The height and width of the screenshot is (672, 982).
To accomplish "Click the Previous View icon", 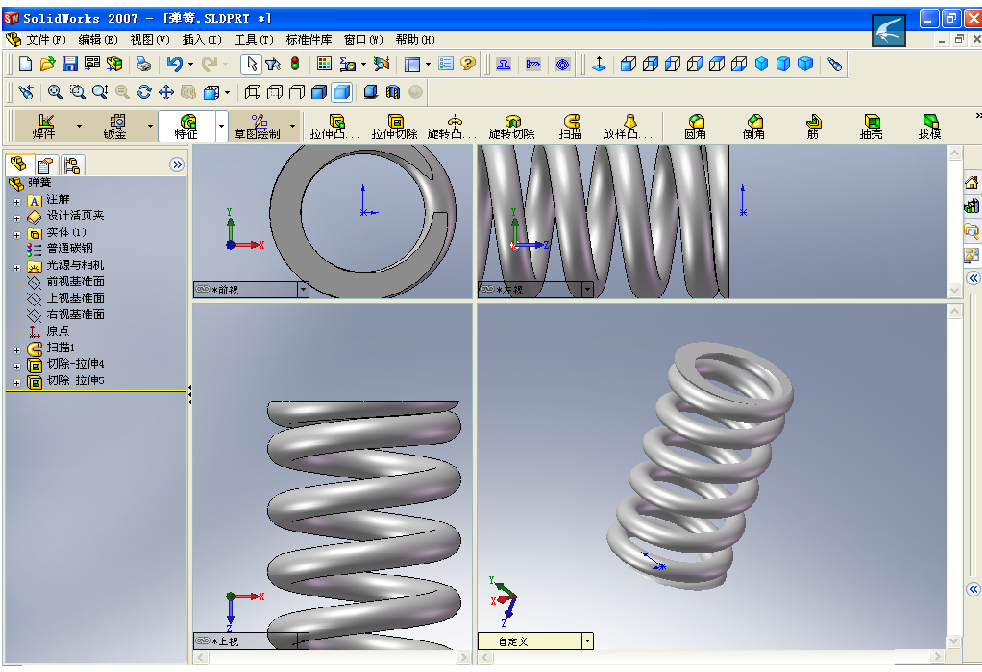I will point(26,93).
